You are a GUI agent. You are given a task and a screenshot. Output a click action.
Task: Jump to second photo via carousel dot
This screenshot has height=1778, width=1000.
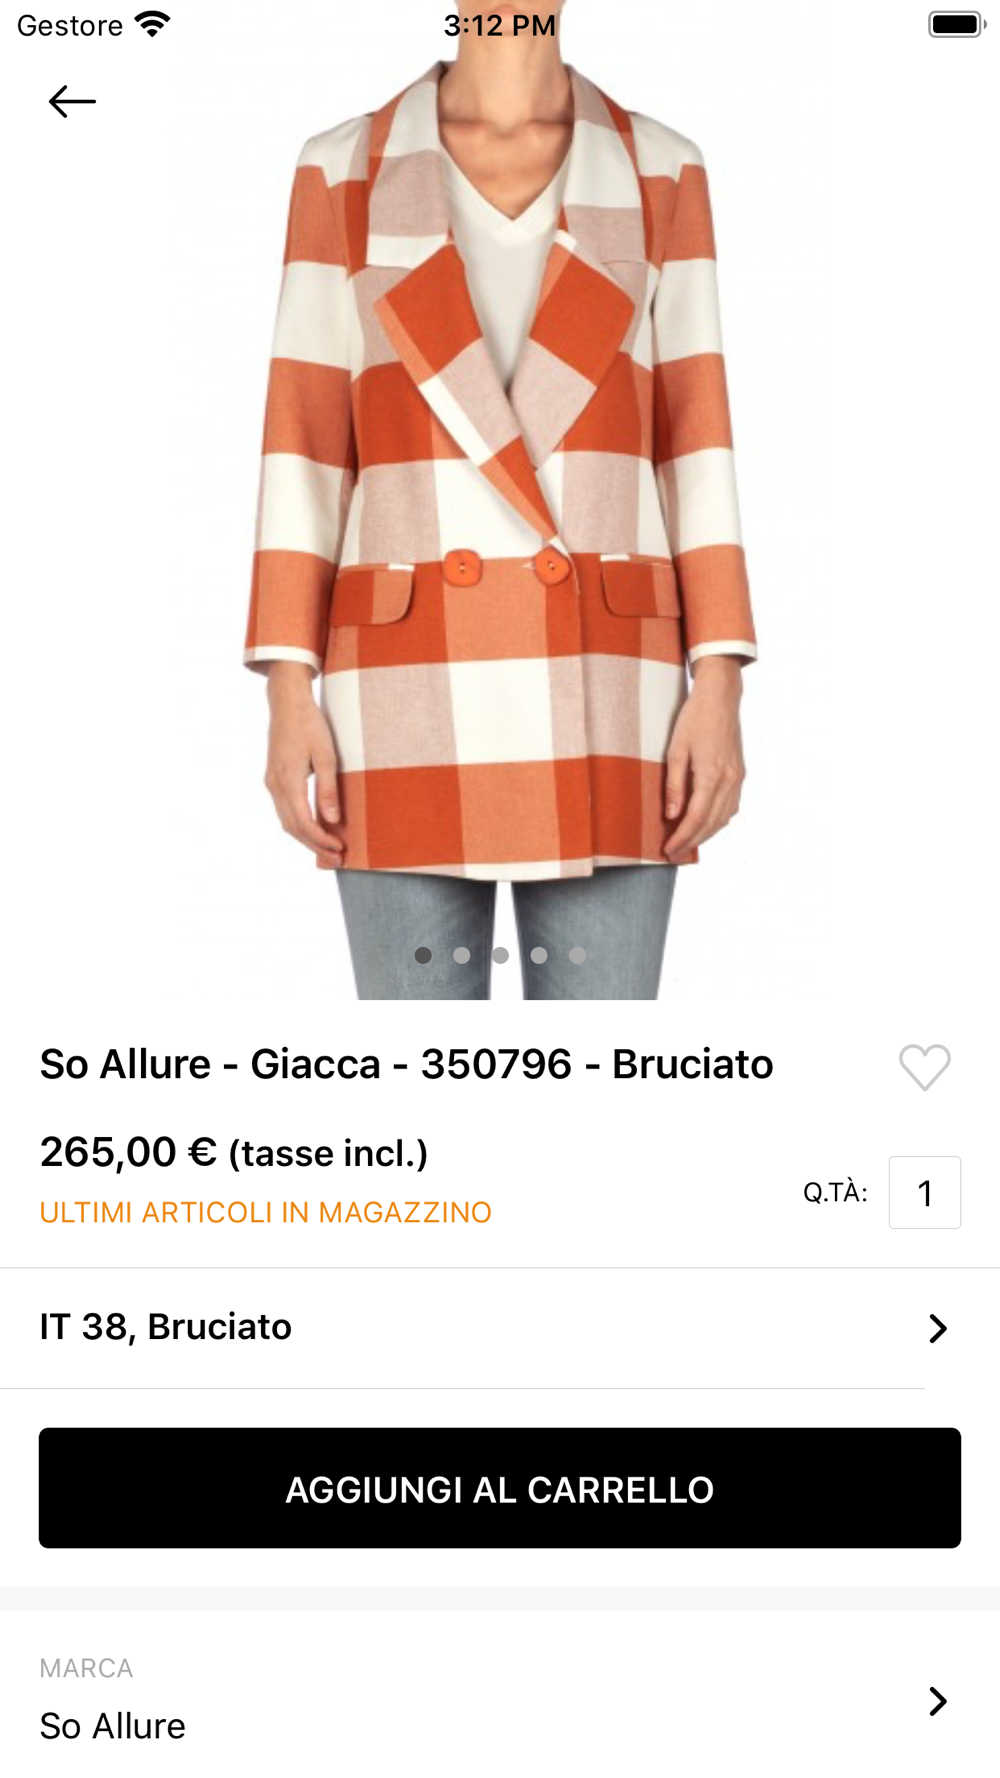pyautogui.click(x=462, y=955)
